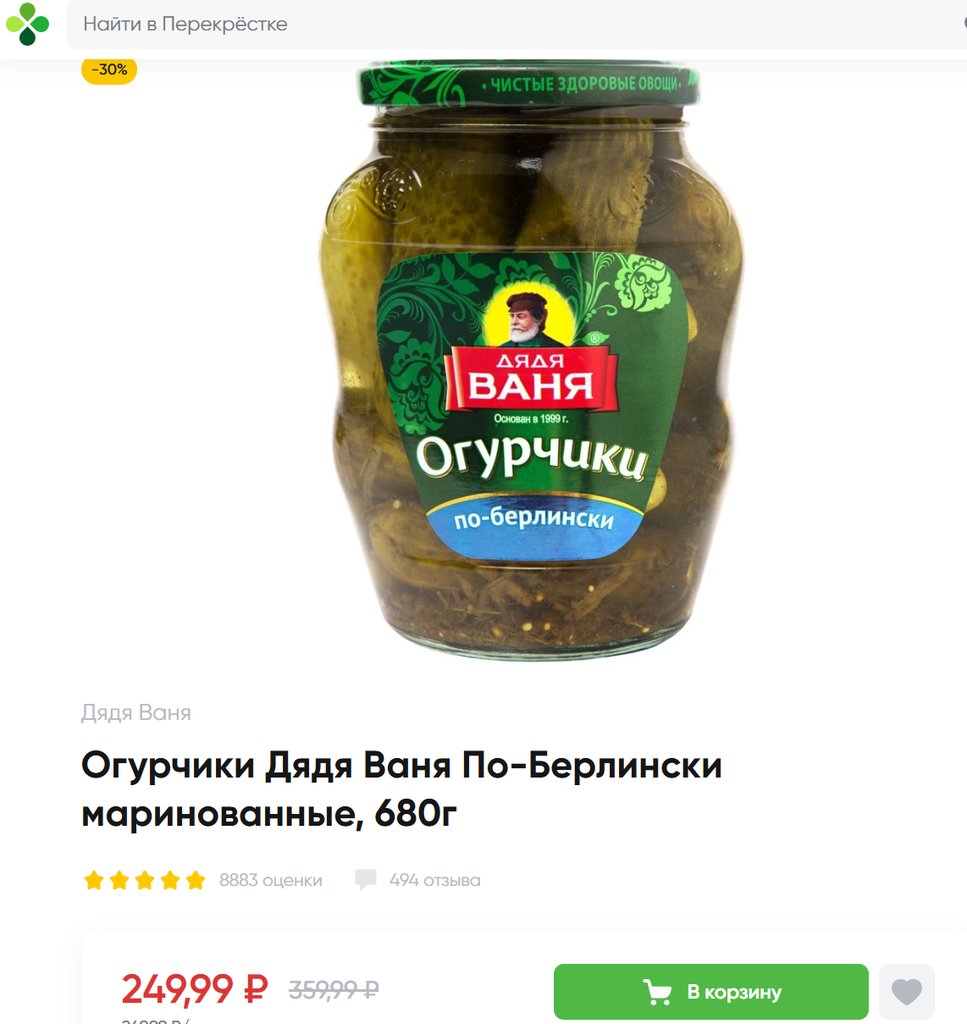Open the '8883 оценки' ratings link

click(x=270, y=880)
